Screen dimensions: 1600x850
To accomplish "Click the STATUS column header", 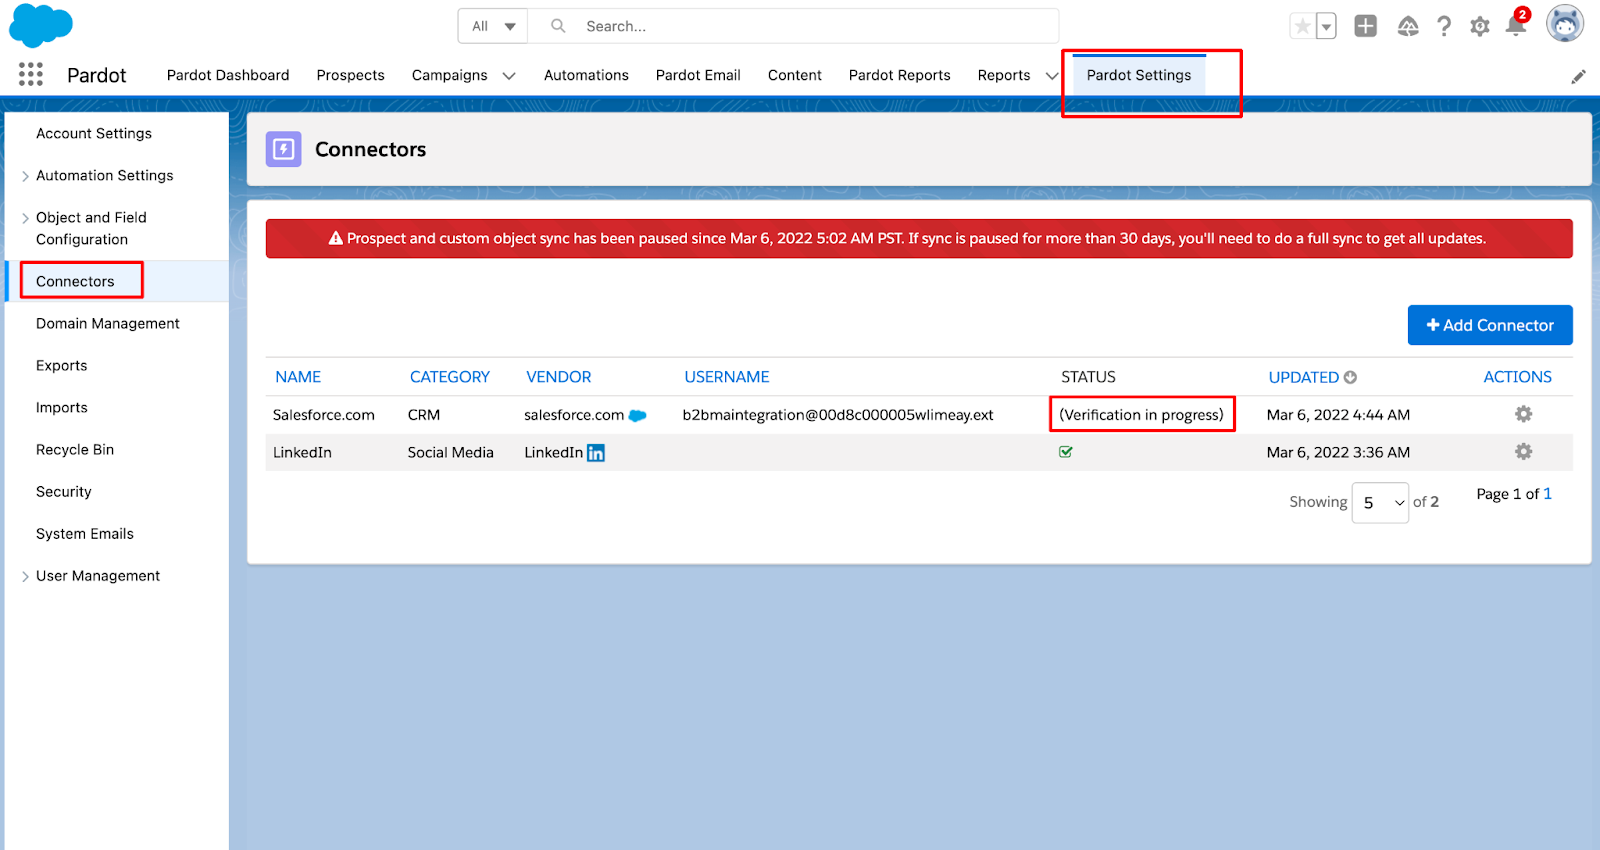I will [1088, 377].
